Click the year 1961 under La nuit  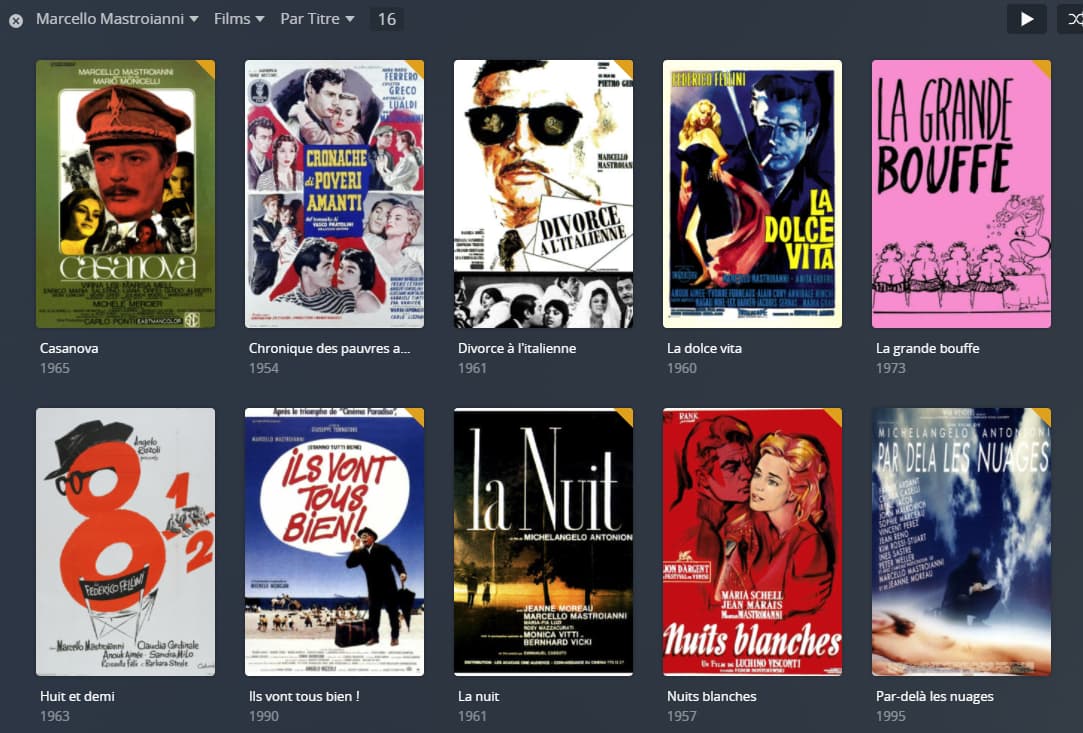pyautogui.click(x=472, y=716)
